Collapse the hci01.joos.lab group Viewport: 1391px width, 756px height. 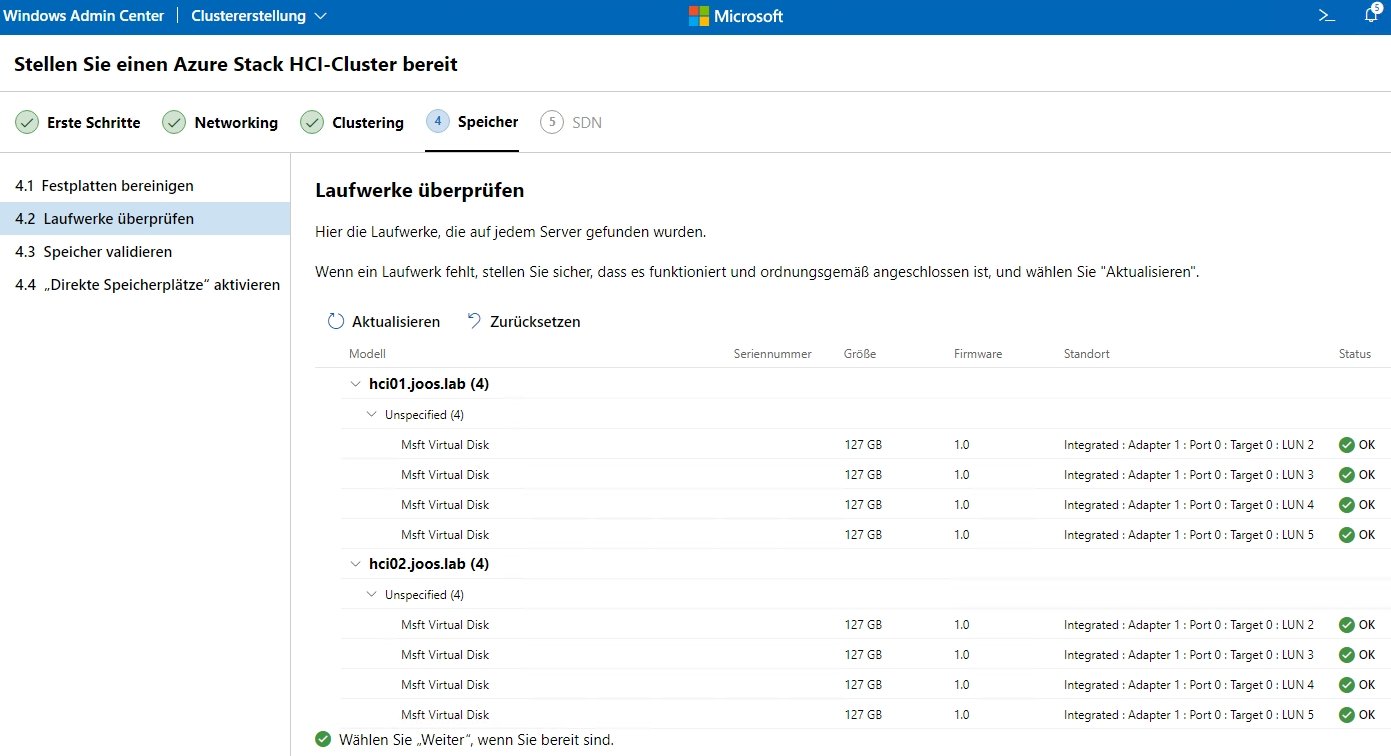click(x=355, y=383)
